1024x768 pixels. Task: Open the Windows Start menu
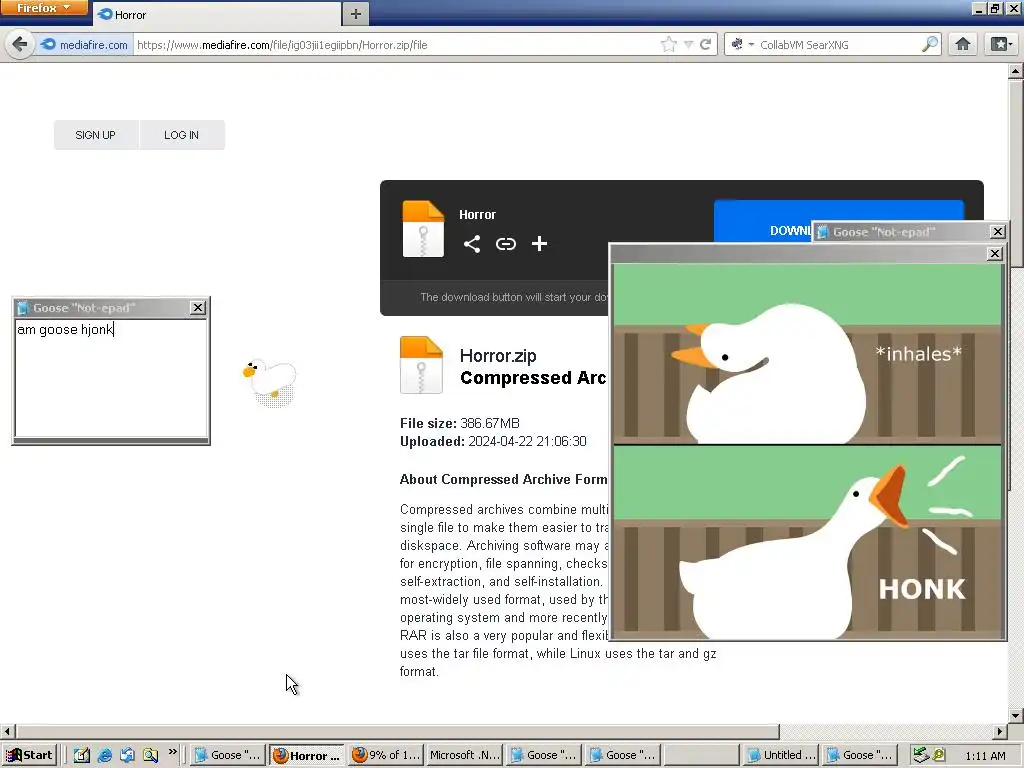[29, 755]
